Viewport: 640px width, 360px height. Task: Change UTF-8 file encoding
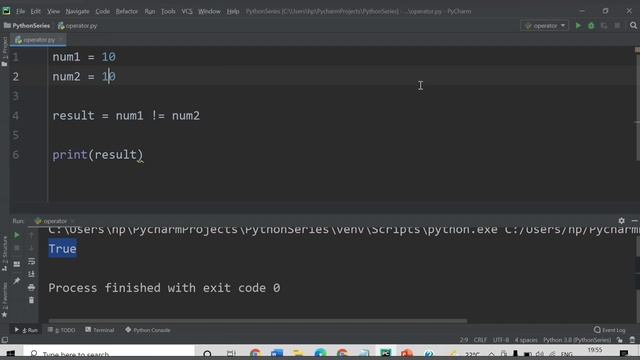click(x=501, y=340)
